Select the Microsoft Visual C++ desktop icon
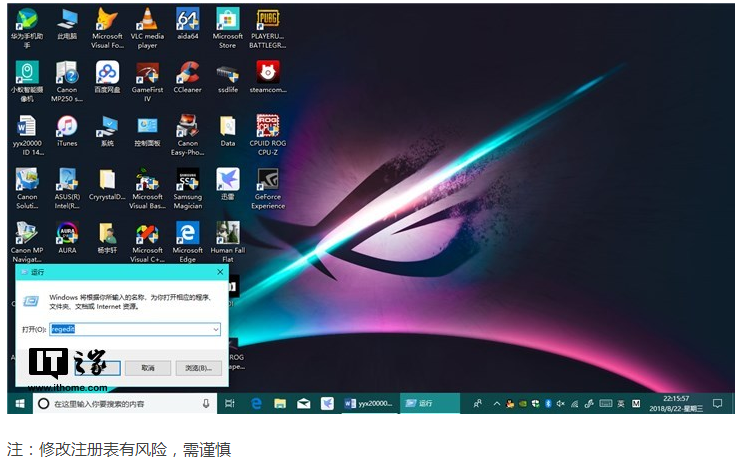Screen dimensions: 741x471 click(x=147, y=242)
